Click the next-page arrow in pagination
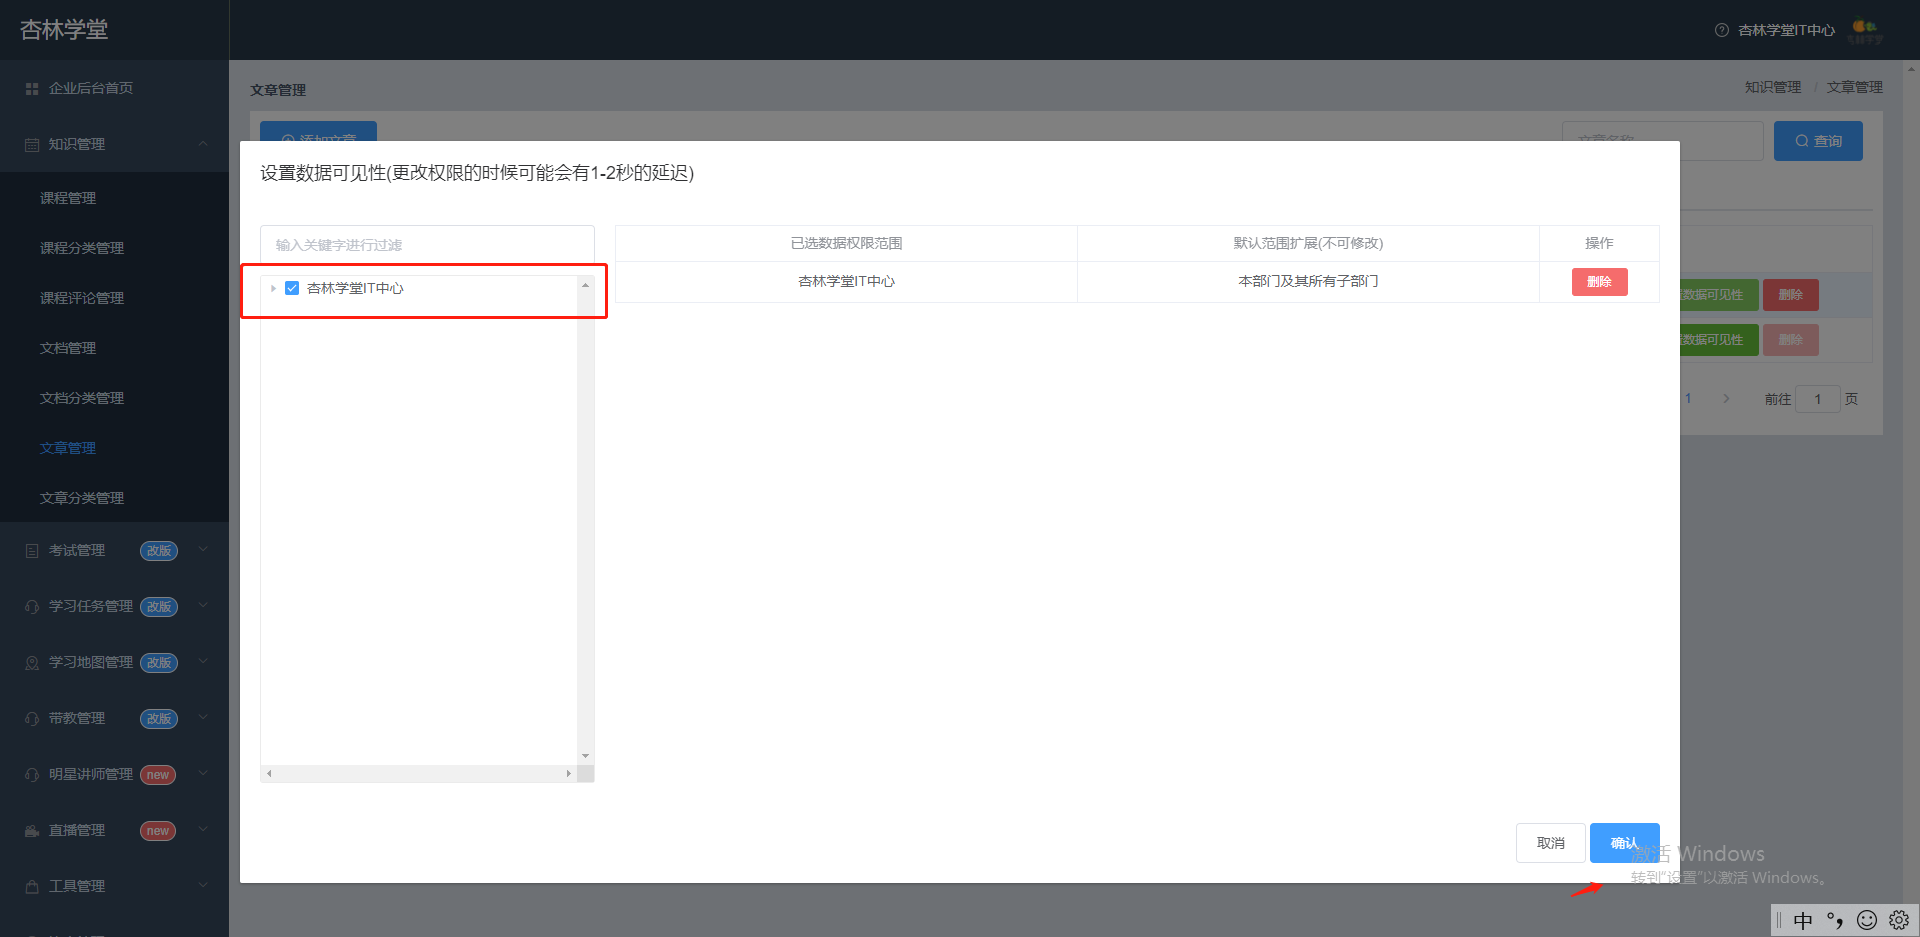1920x937 pixels. (x=1726, y=399)
